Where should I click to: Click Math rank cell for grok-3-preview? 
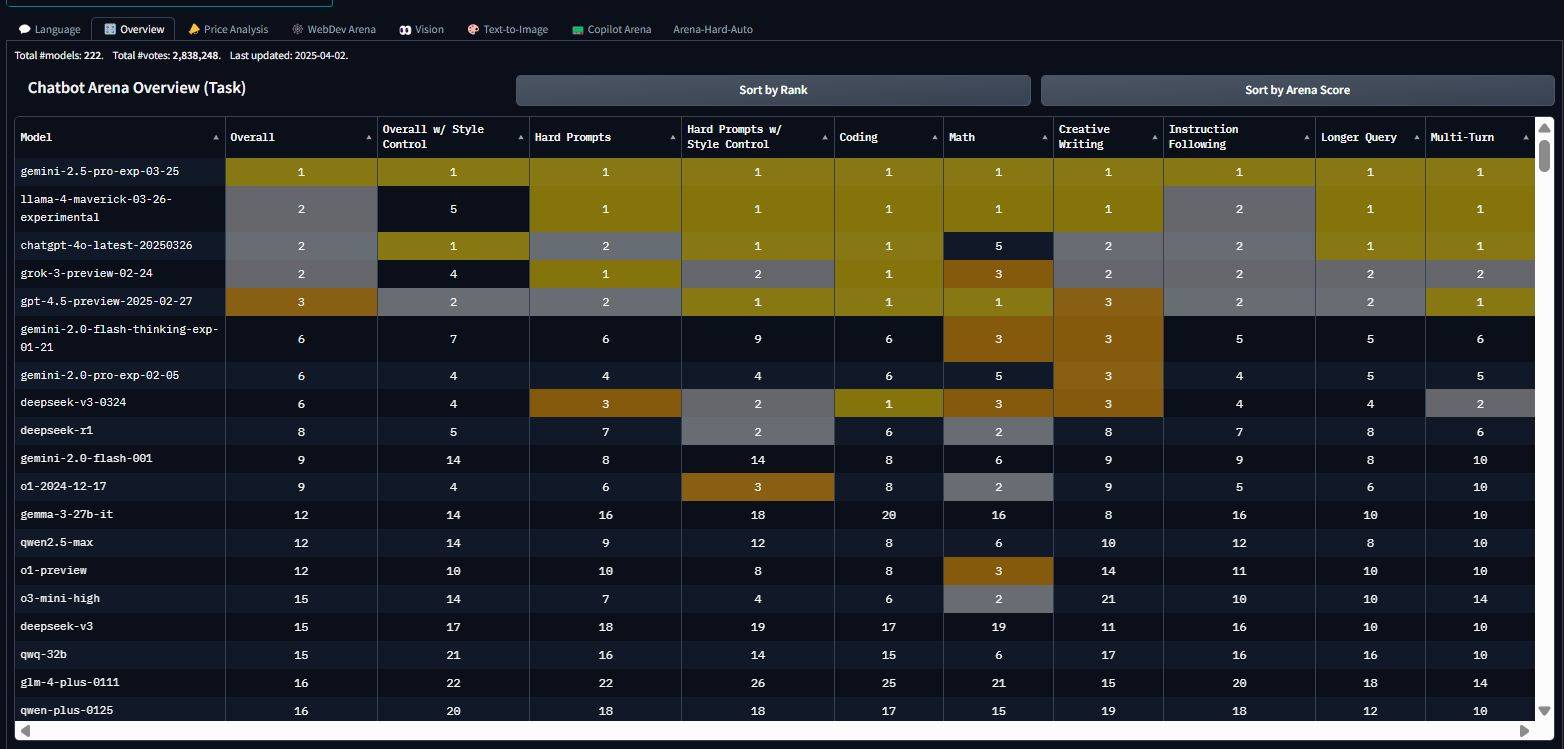coord(998,274)
